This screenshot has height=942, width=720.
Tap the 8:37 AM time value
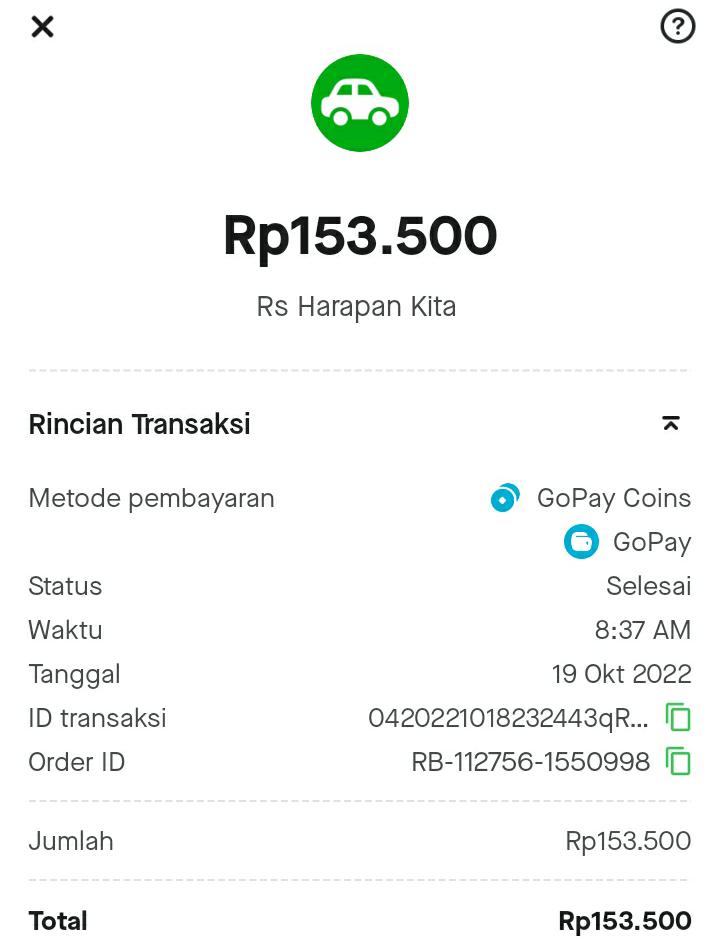coord(642,630)
